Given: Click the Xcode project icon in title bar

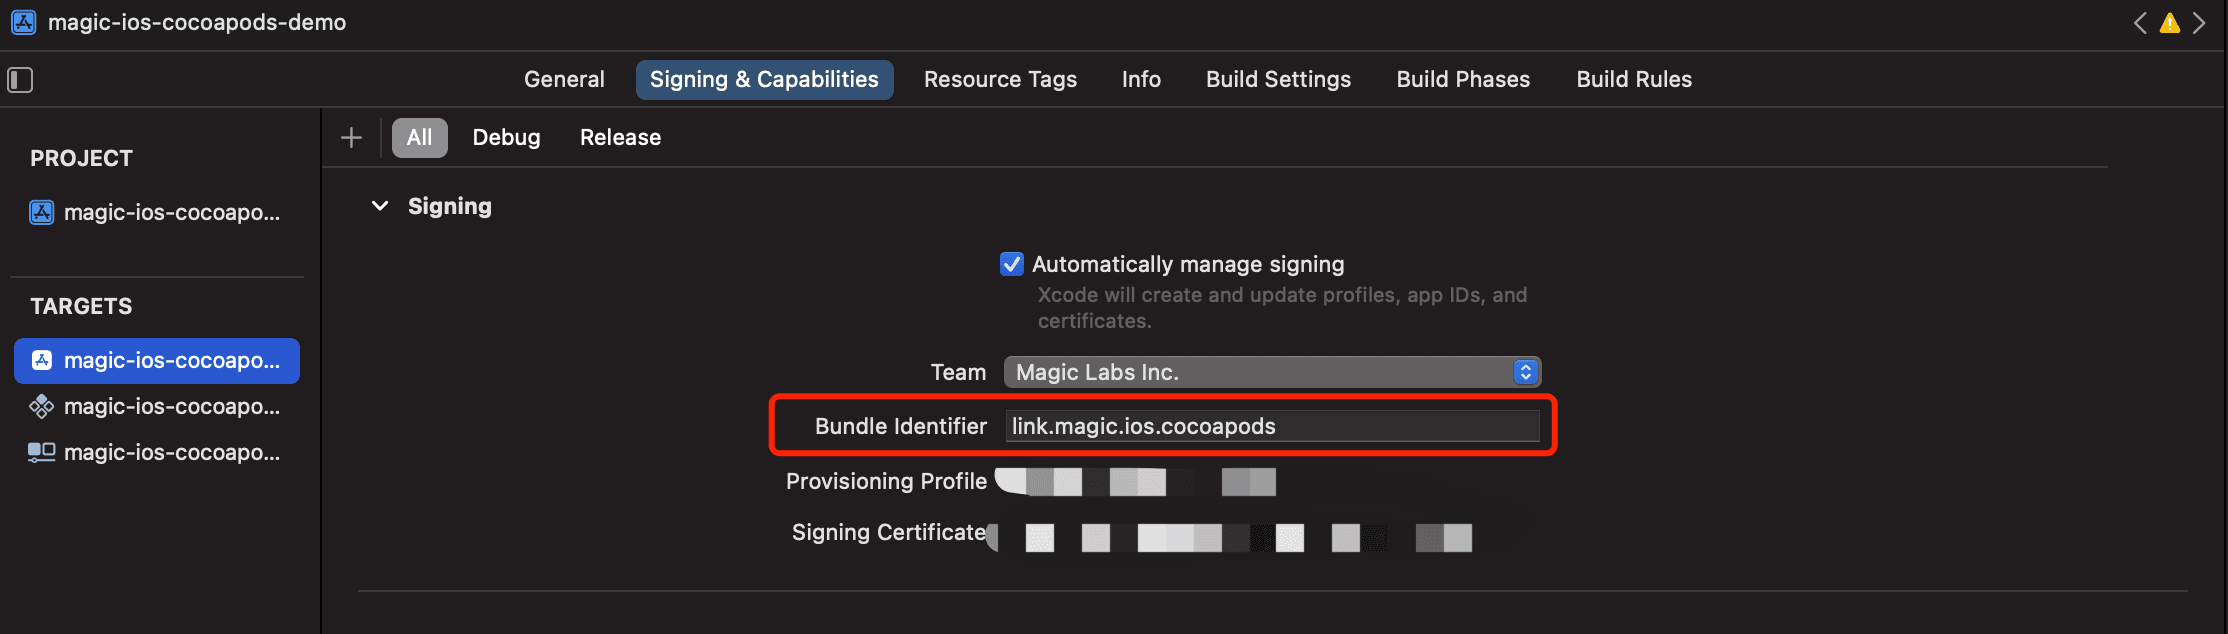Looking at the screenshot, I should pyautogui.click(x=24, y=22).
